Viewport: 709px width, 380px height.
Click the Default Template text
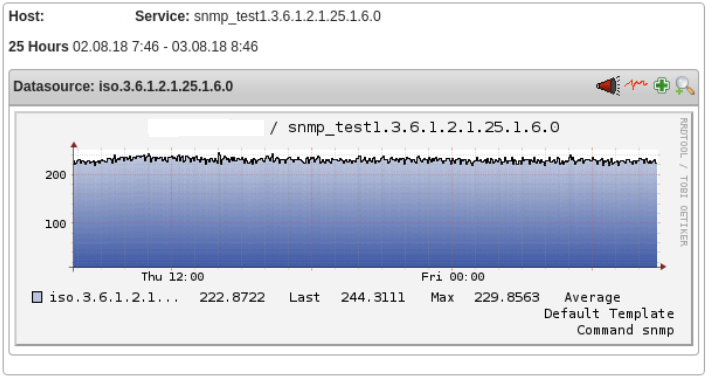[x=609, y=314]
